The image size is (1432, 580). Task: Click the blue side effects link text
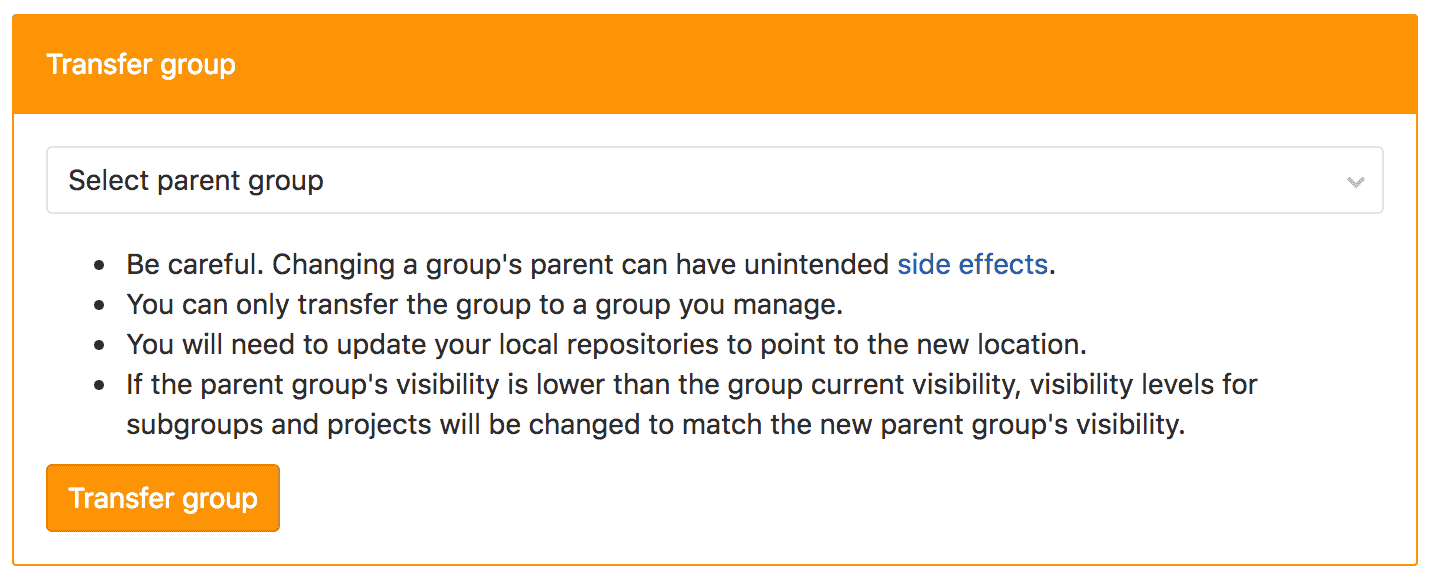(971, 264)
